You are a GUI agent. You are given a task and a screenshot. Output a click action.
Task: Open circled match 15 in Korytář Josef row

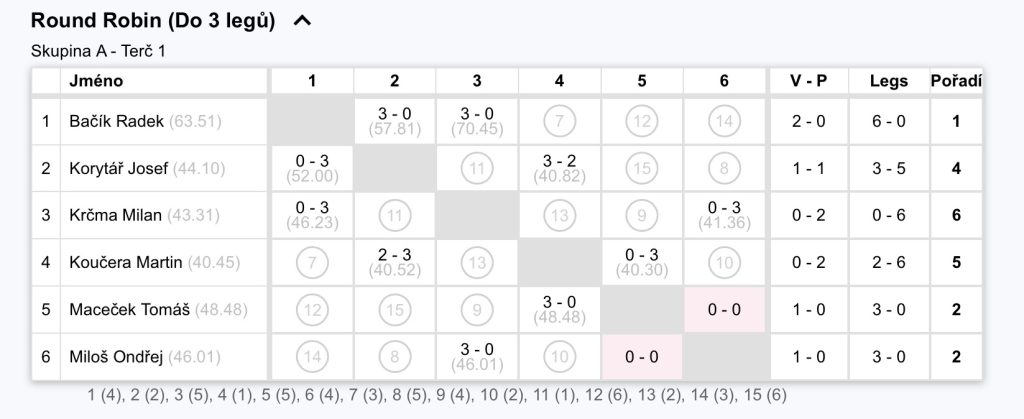tap(641, 168)
